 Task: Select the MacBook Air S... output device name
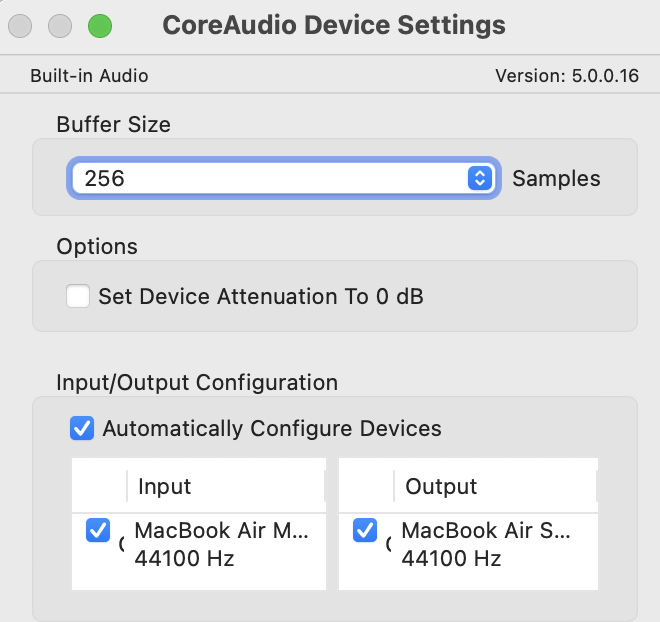coord(486,531)
